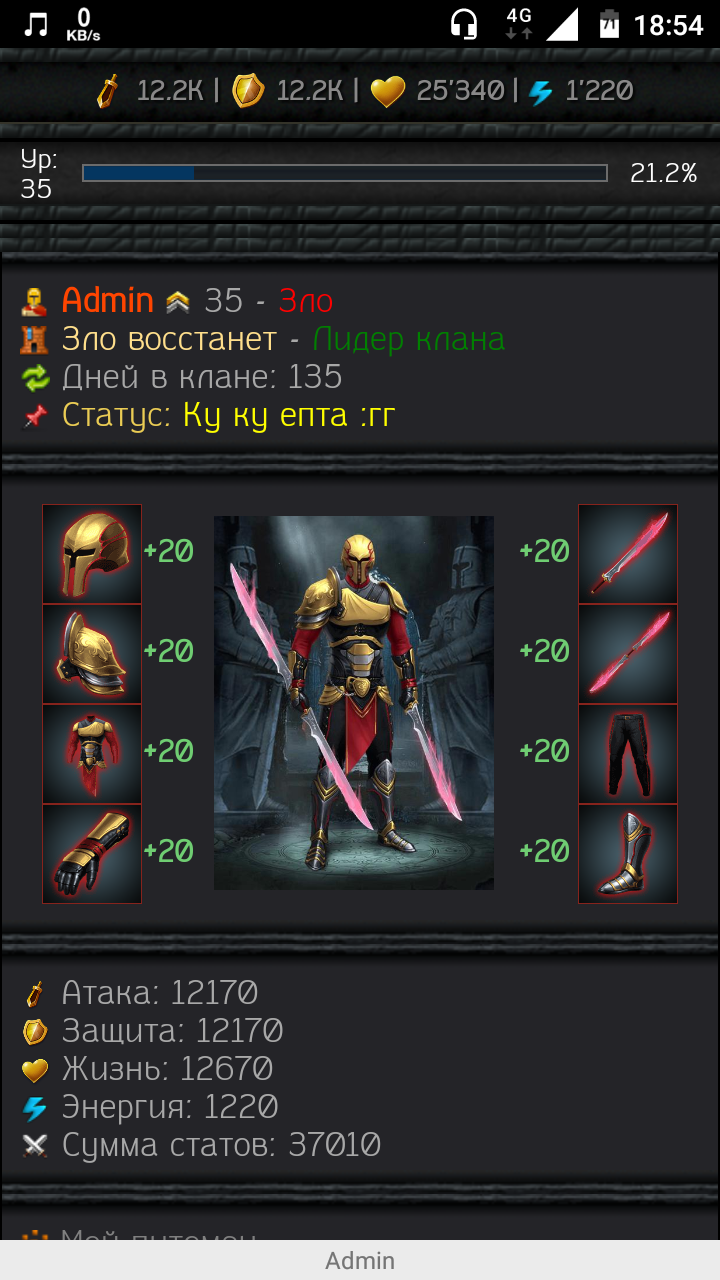Image resolution: width=720 pixels, height=1280 pixels.
Task: Tap the Атака: 12170 stat line
Action: (160, 993)
